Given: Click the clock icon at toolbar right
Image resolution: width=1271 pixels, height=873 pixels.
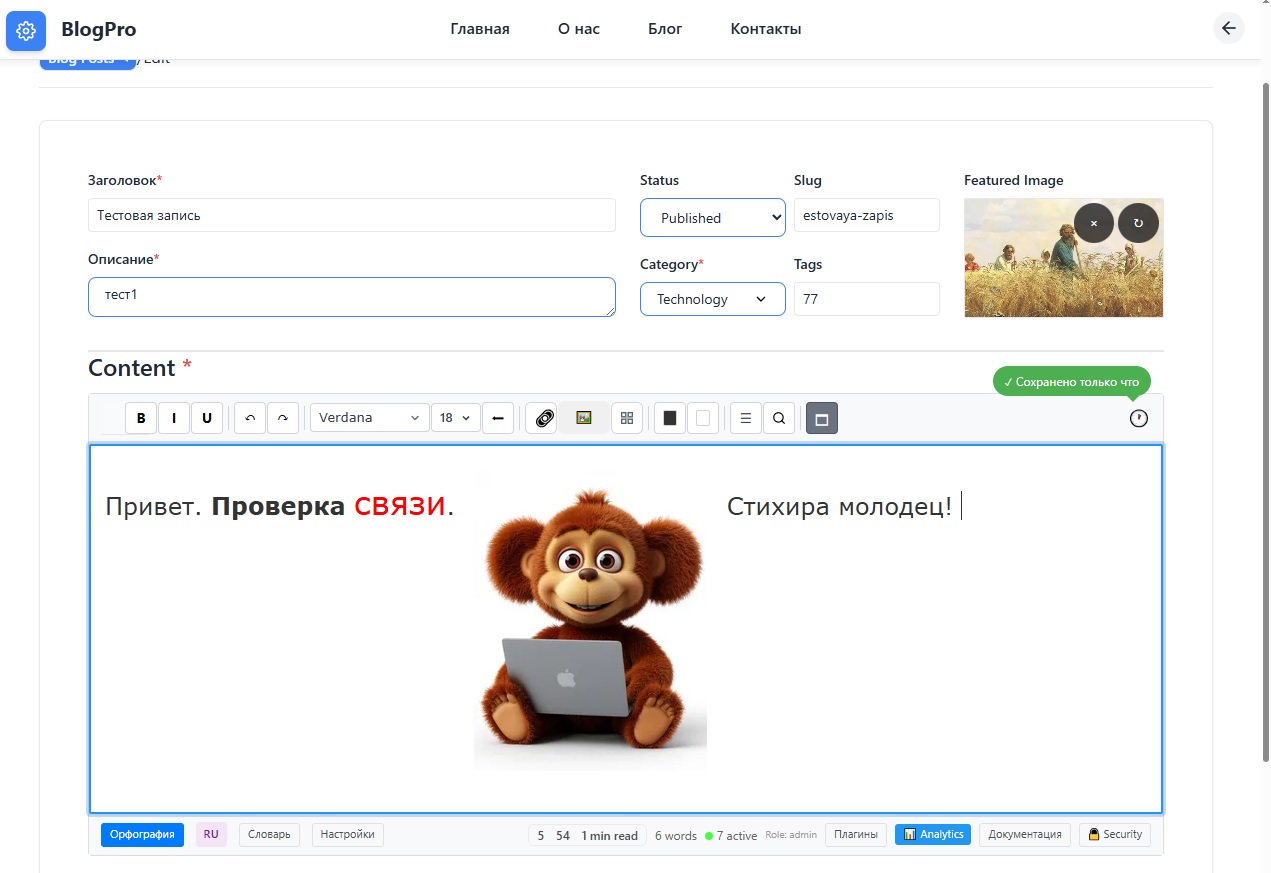Looking at the screenshot, I should point(1139,418).
